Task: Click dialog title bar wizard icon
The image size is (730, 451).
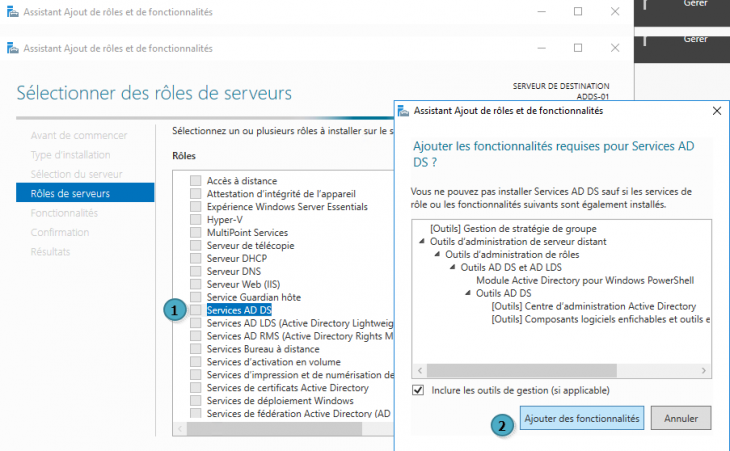Action: pyautogui.click(x=403, y=111)
